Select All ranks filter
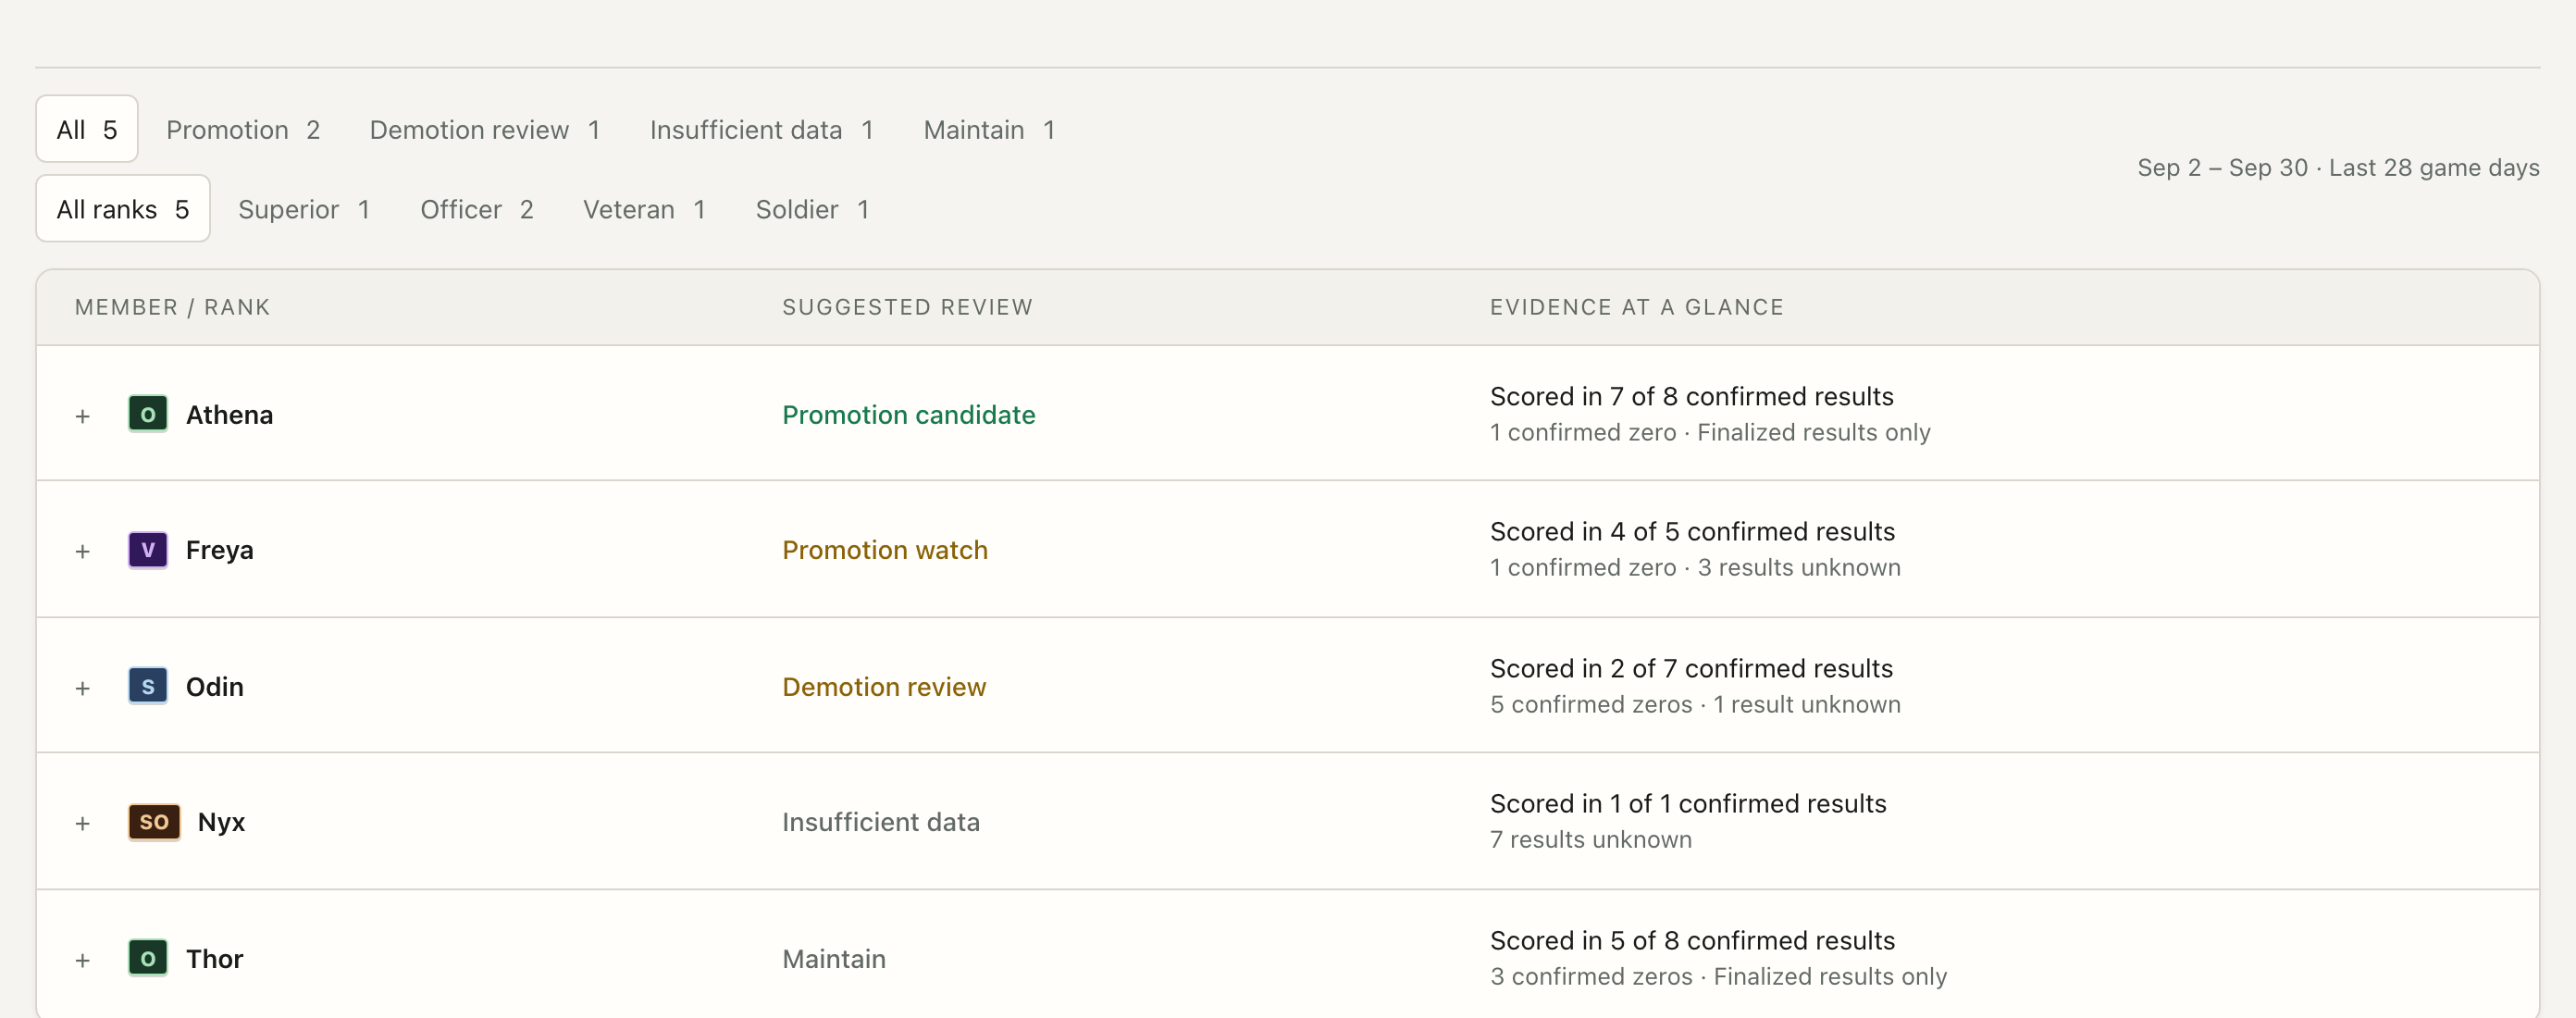The height and width of the screenshot is (1018, 2576). [x=123, y=209]
